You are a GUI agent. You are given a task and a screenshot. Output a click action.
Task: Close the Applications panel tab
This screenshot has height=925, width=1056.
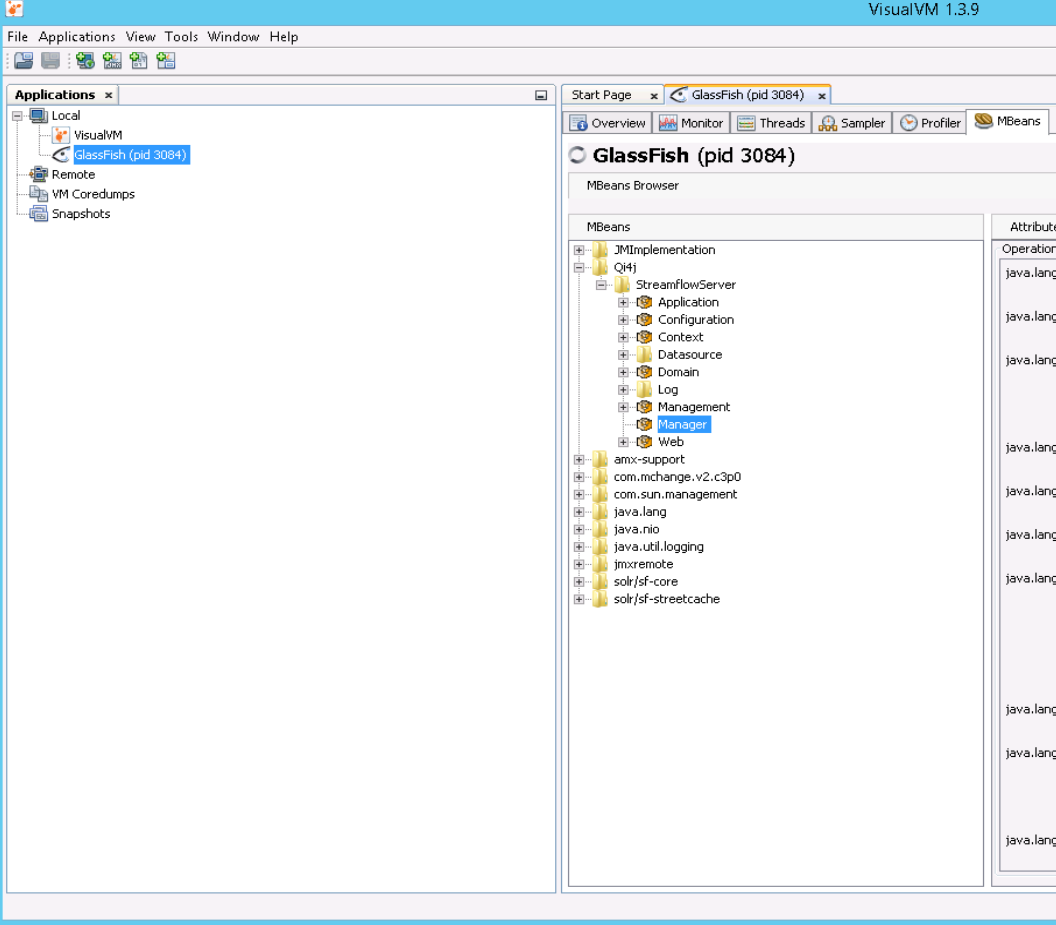108,96
